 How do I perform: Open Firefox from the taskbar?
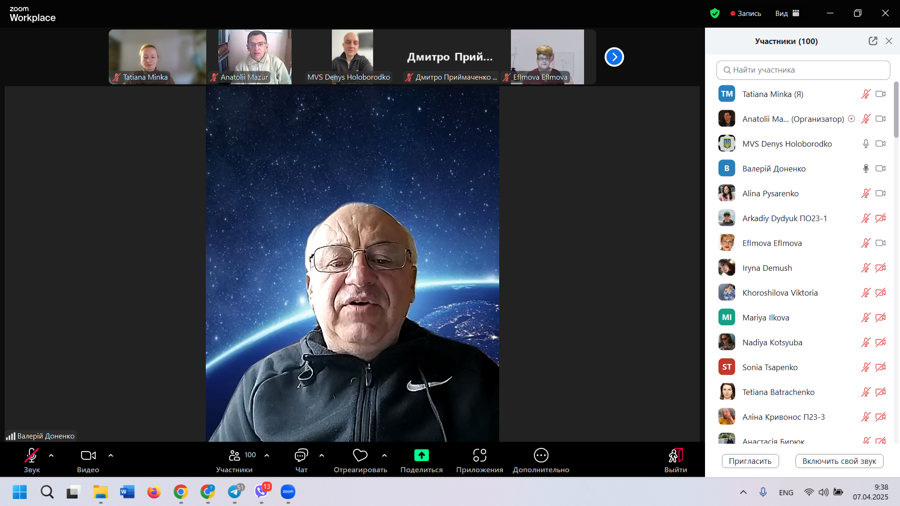(154, 492)
